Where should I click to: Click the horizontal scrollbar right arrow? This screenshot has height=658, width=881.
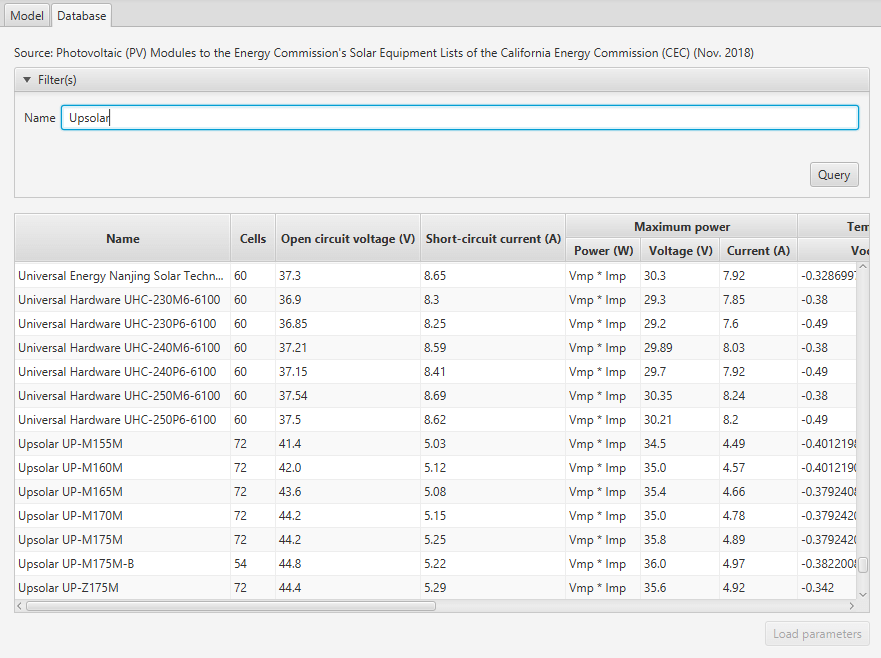(852, 606)
